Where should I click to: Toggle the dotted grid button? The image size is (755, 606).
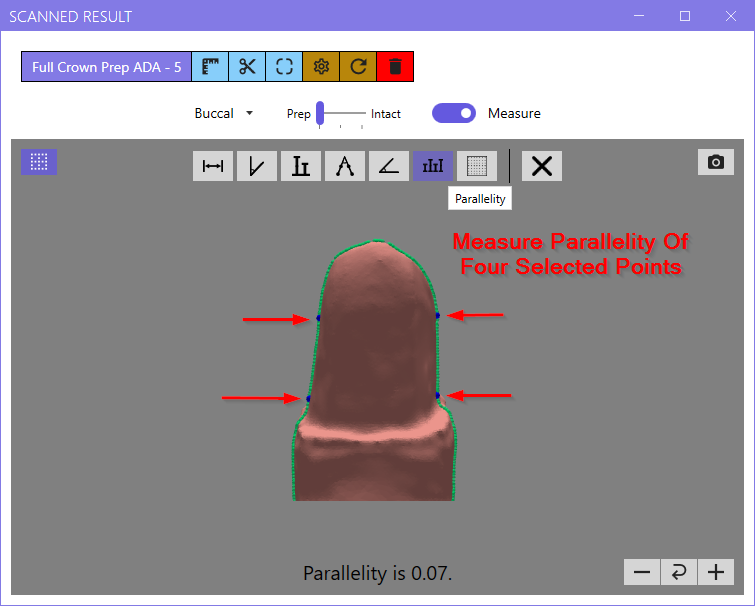pos(39,162)
